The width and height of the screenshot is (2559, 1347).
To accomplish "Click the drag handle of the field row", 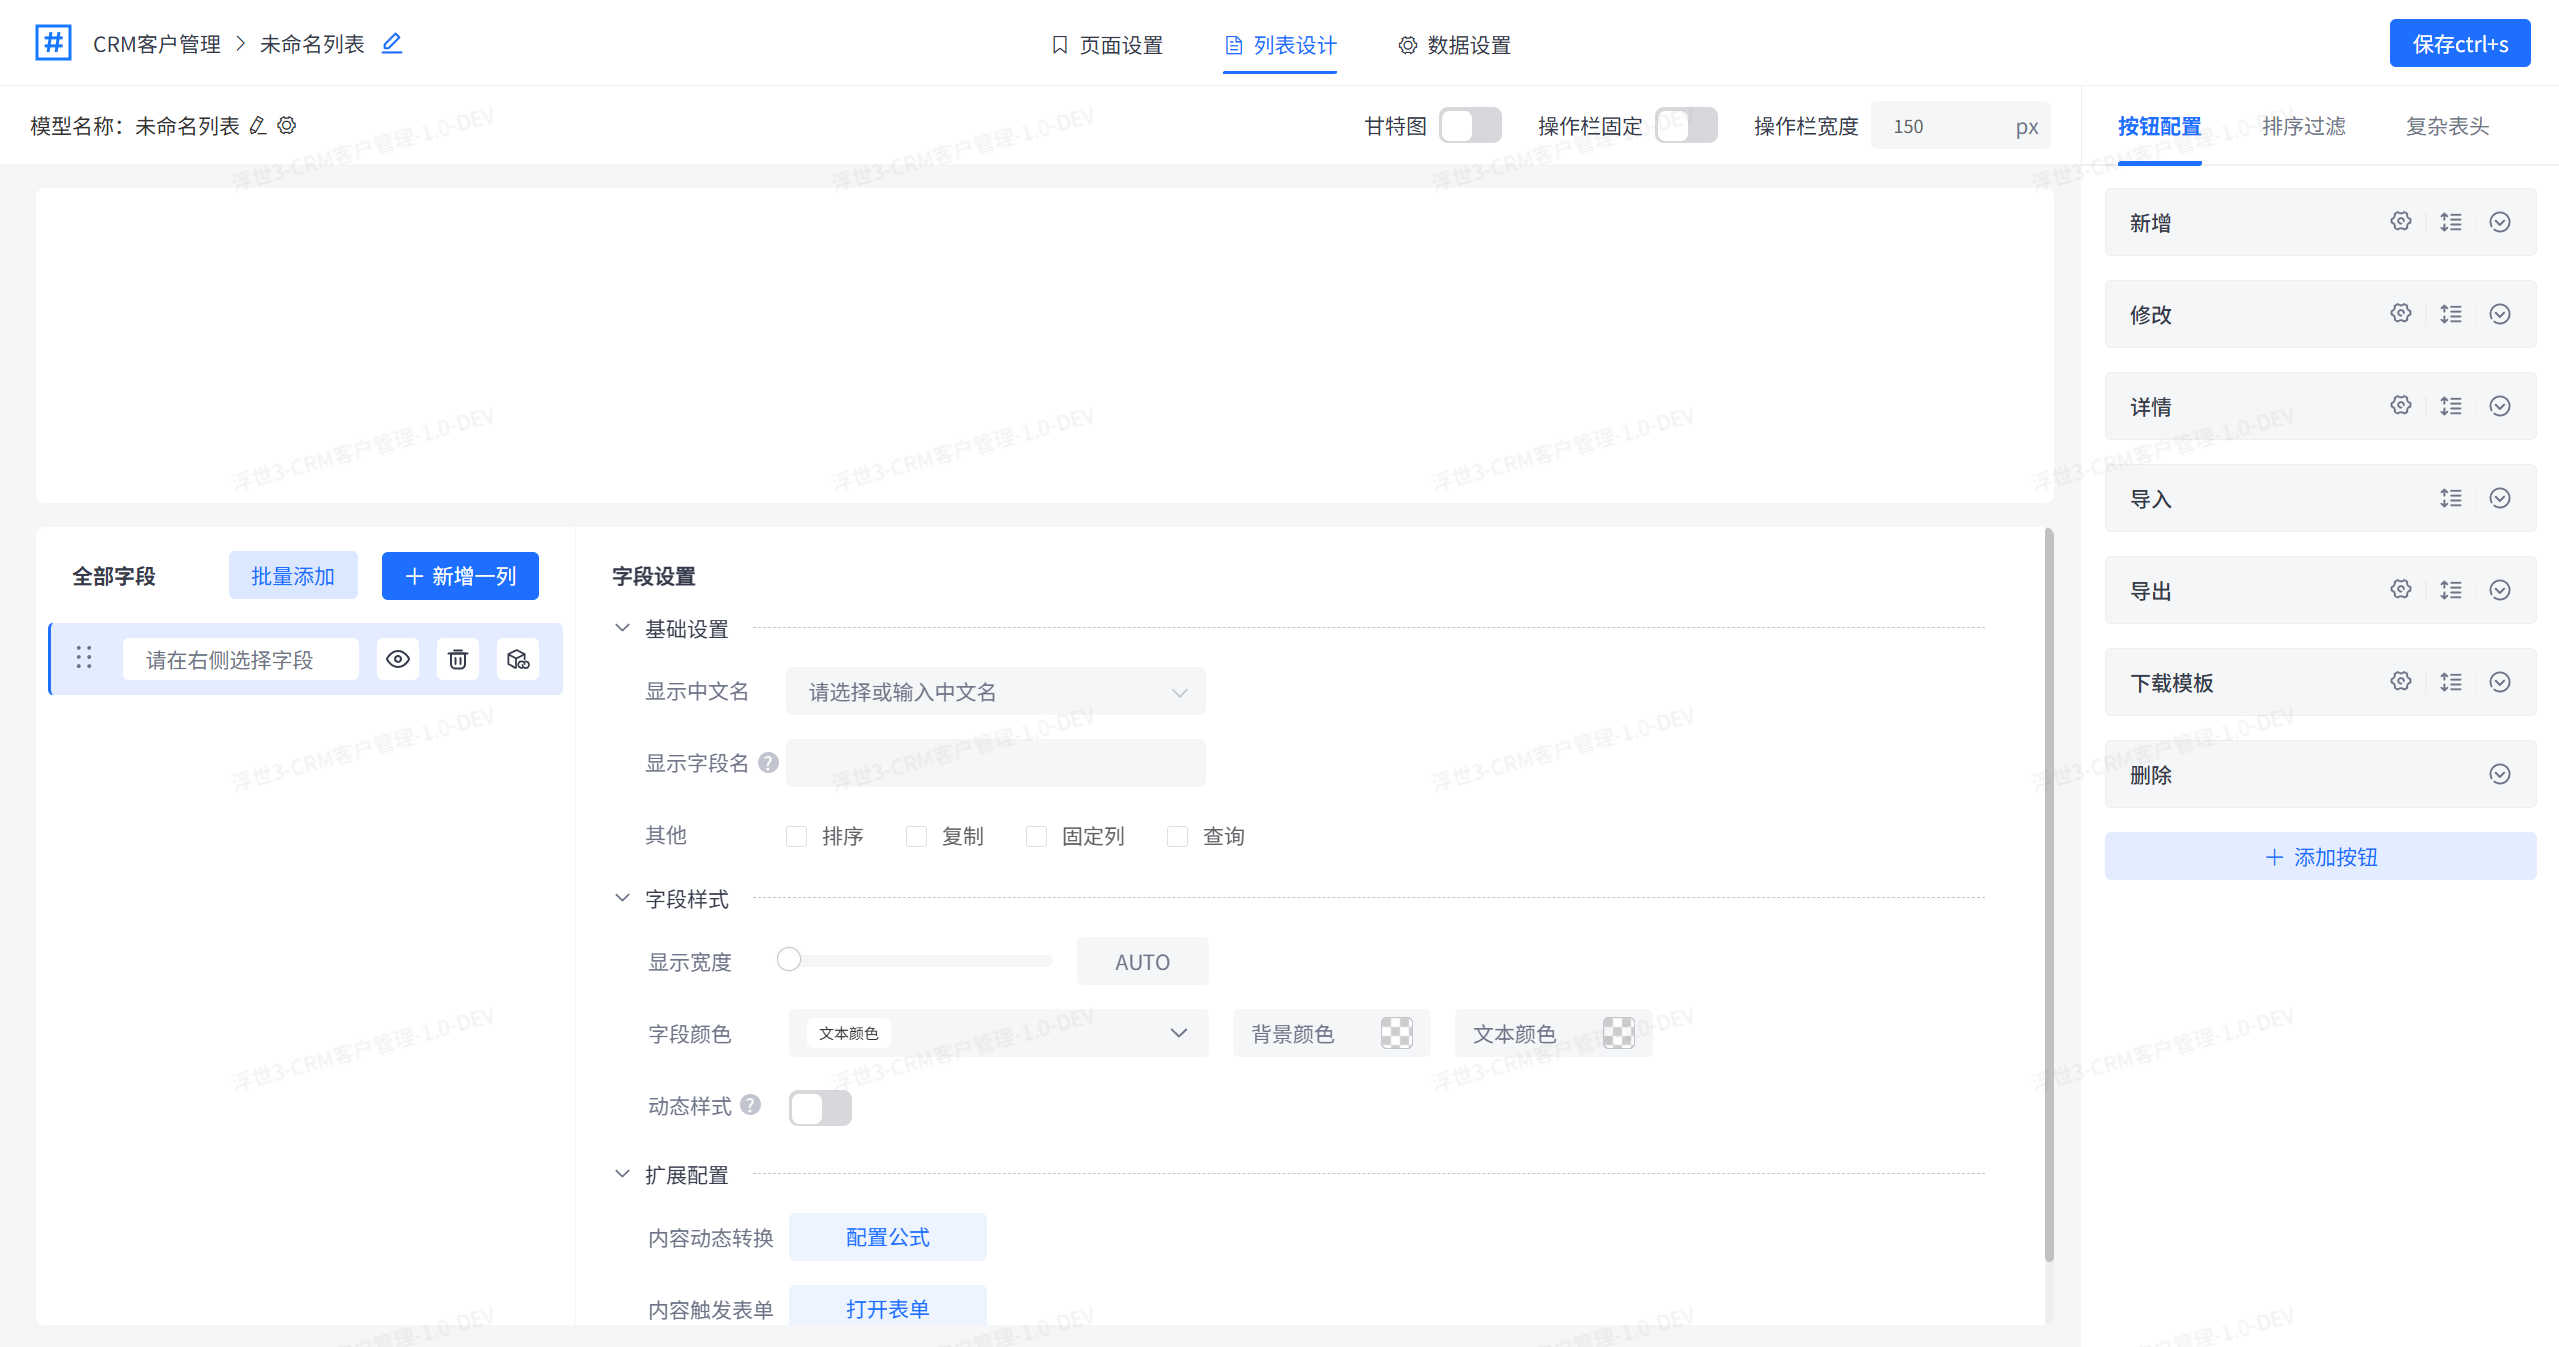I will [x=84, y=658].
